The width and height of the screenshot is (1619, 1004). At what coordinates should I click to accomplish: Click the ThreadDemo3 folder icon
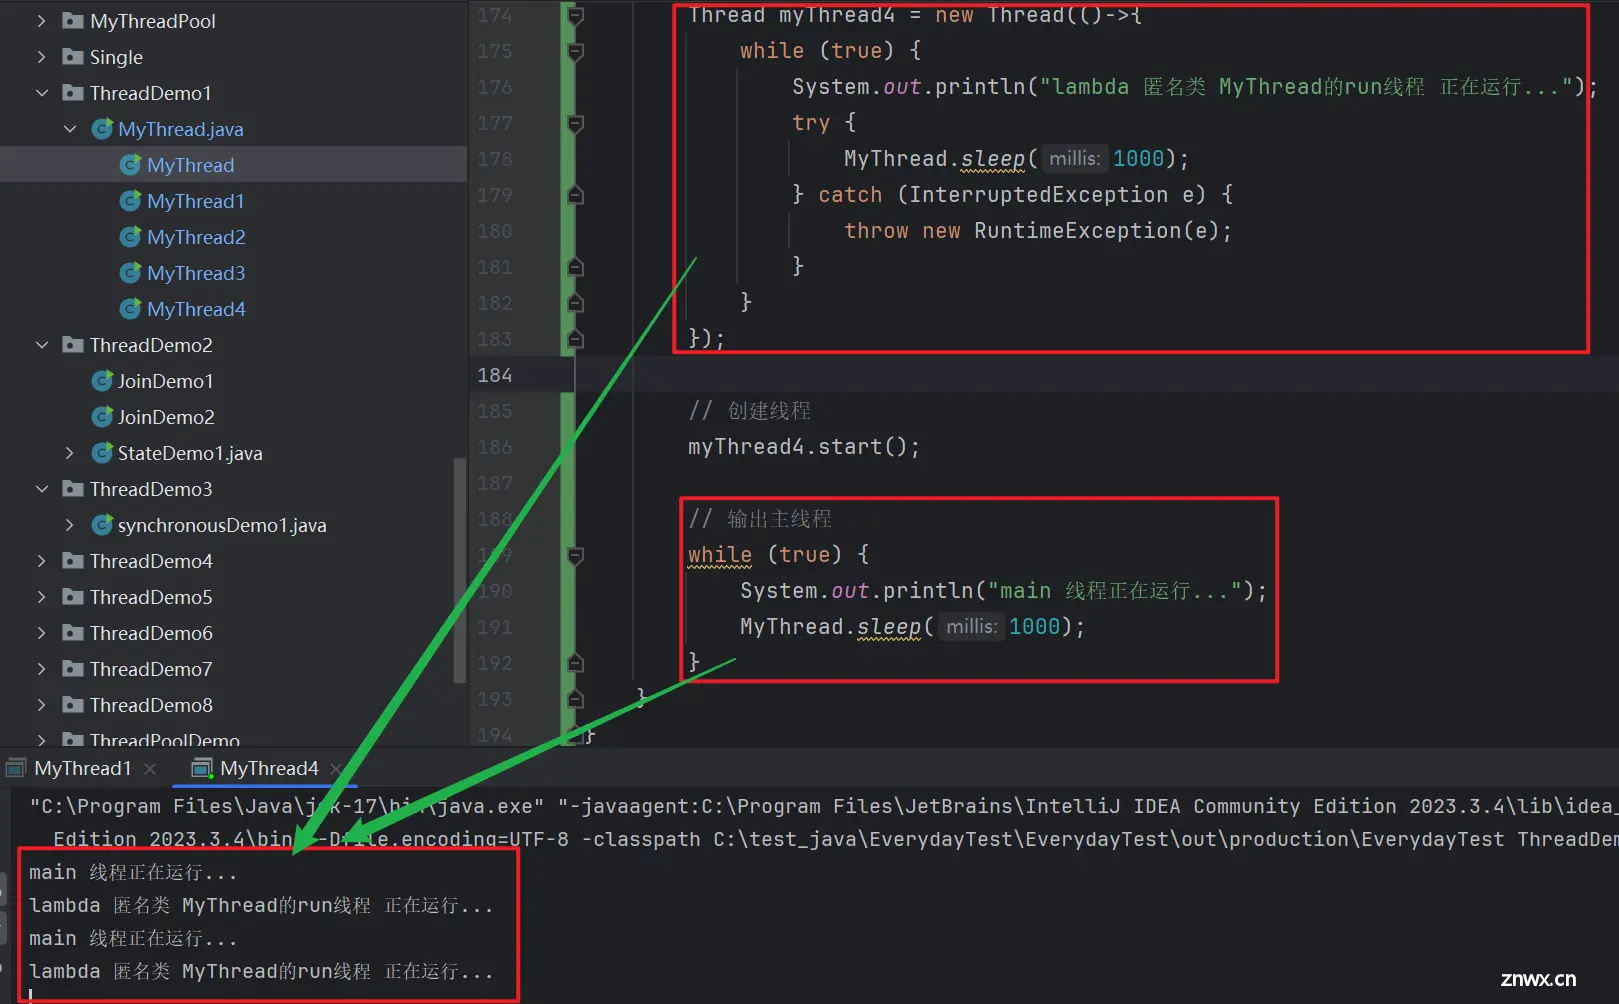pyautogui.click(x=73, y=489)
